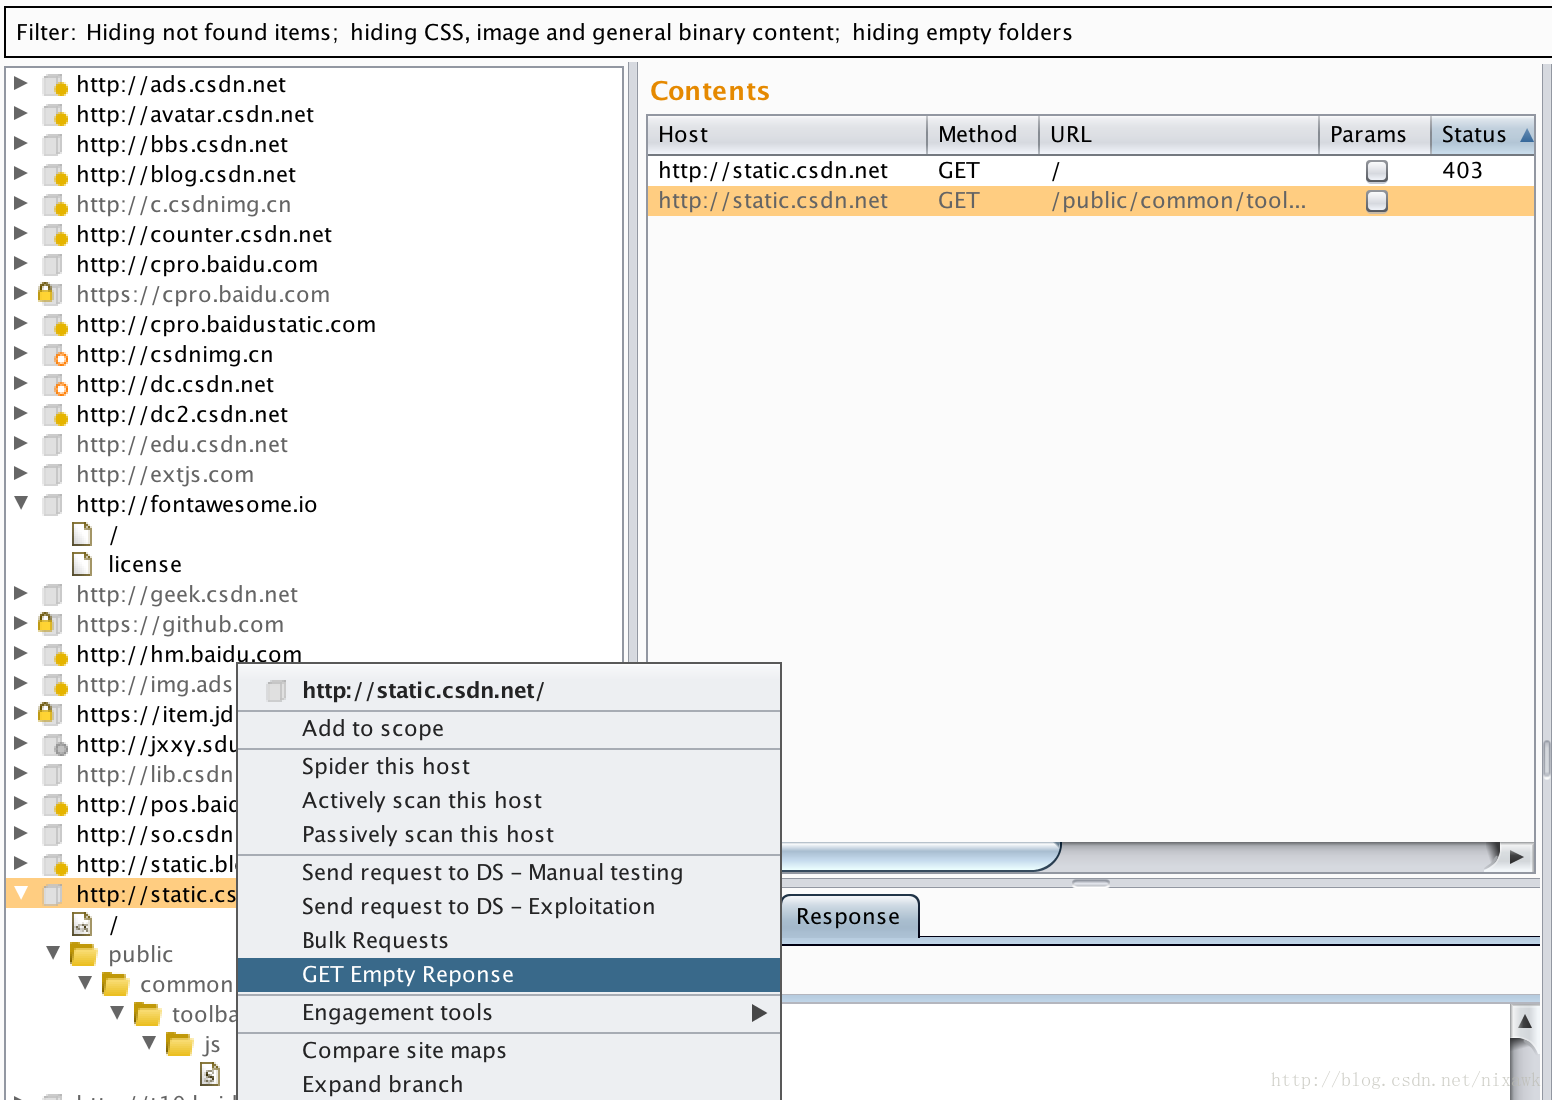1552x1100 pixels.
Task: Click the https cpro.baidu.com lock icon
Action: click(50, 294)
